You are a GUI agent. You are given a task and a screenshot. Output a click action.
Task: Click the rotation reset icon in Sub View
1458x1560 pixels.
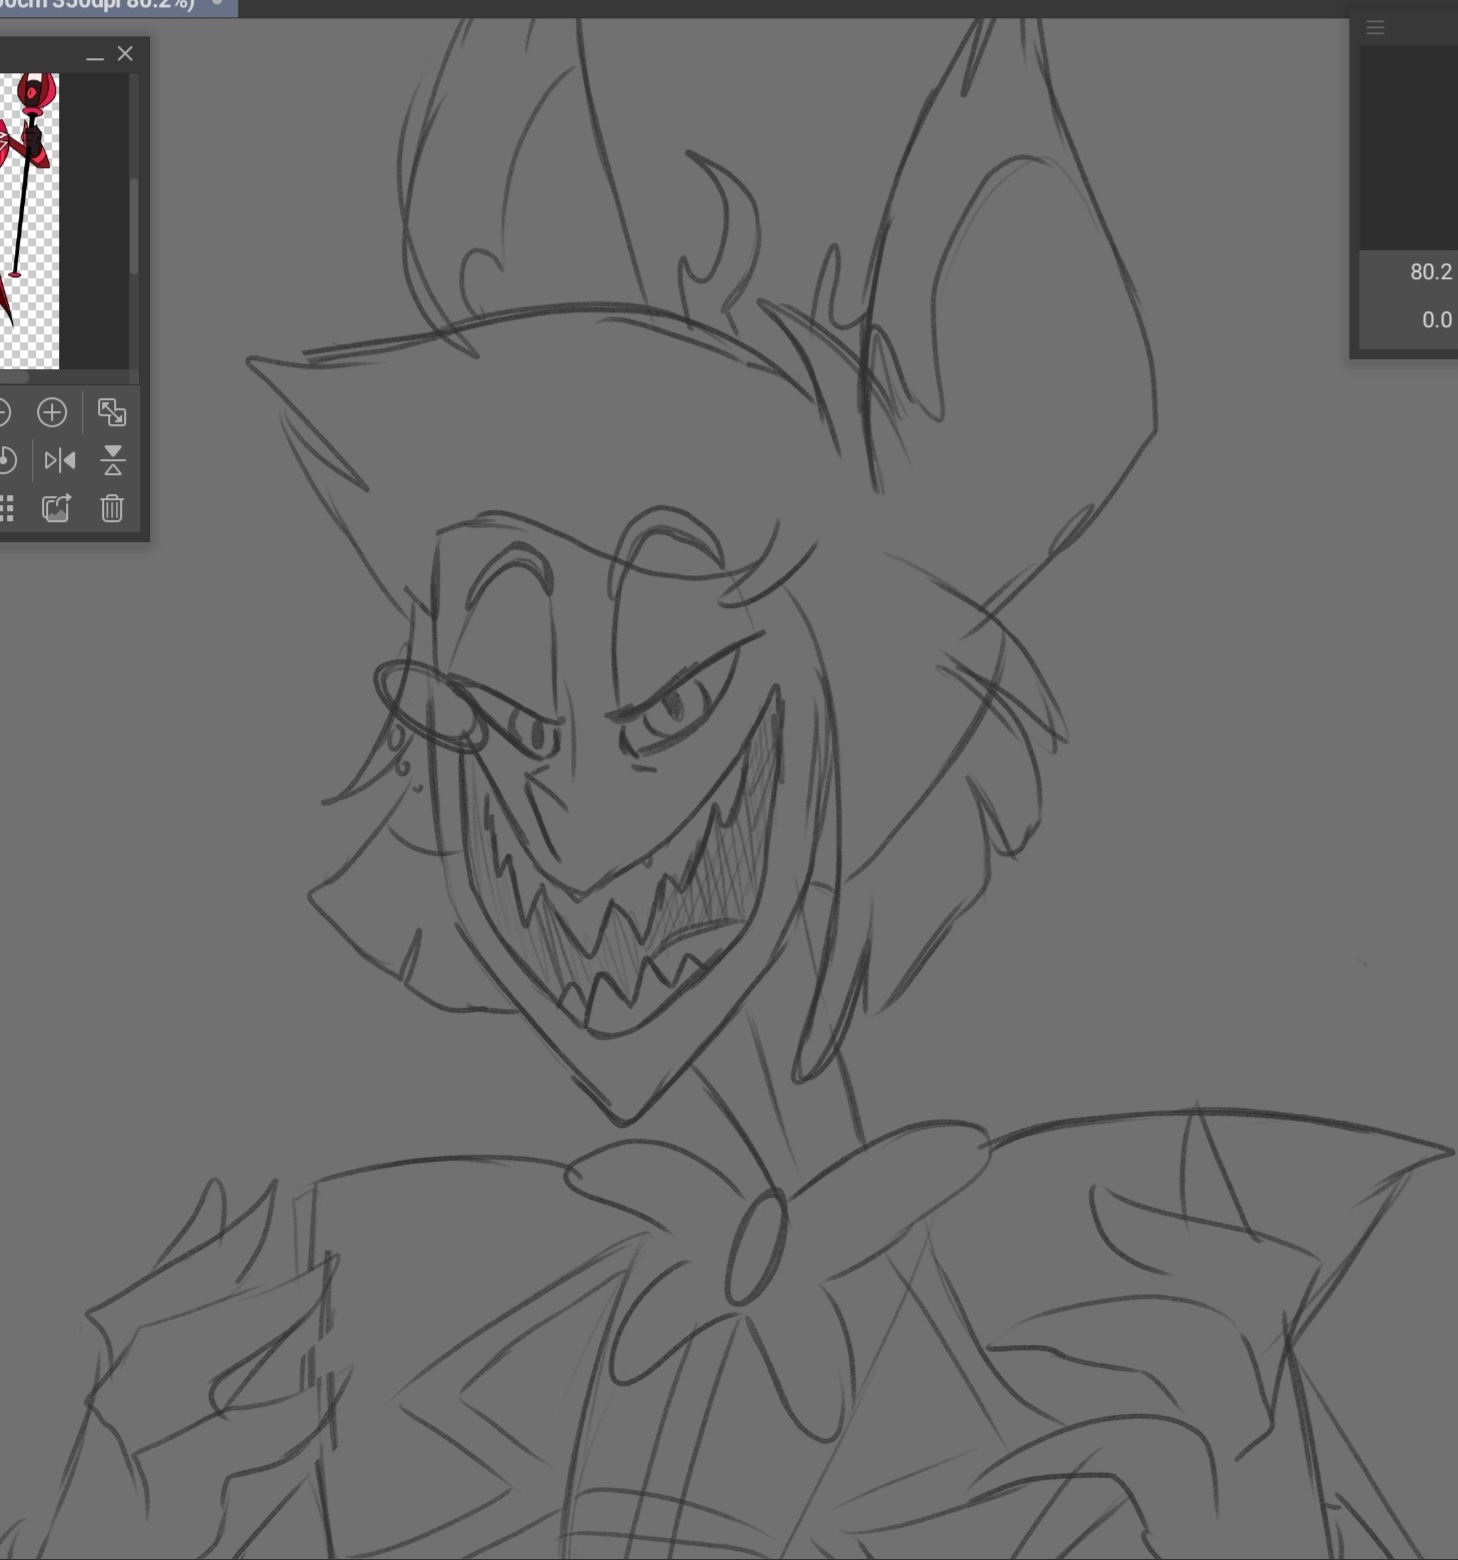tap(6, 460)
